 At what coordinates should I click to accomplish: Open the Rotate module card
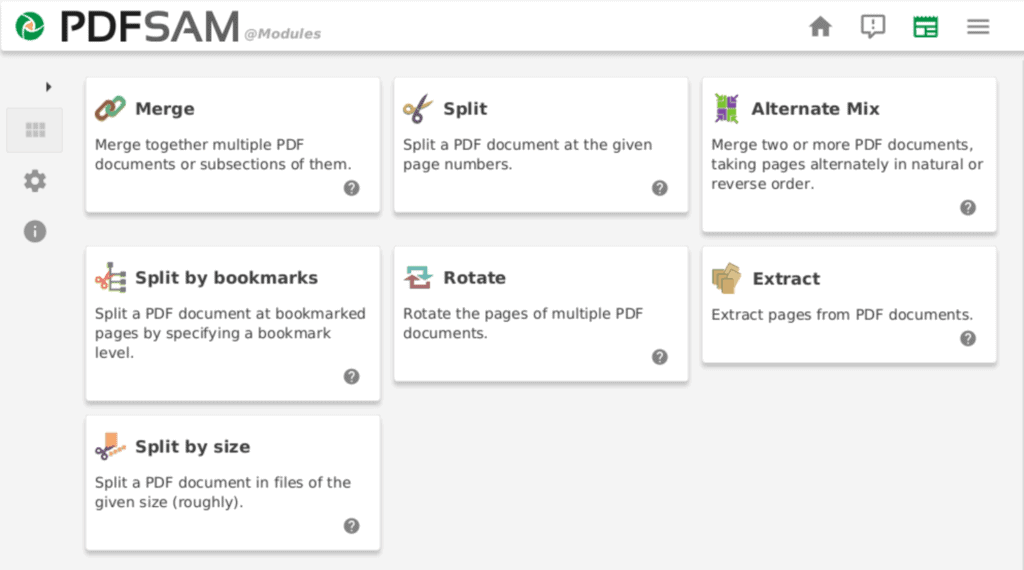coord(541,314)
